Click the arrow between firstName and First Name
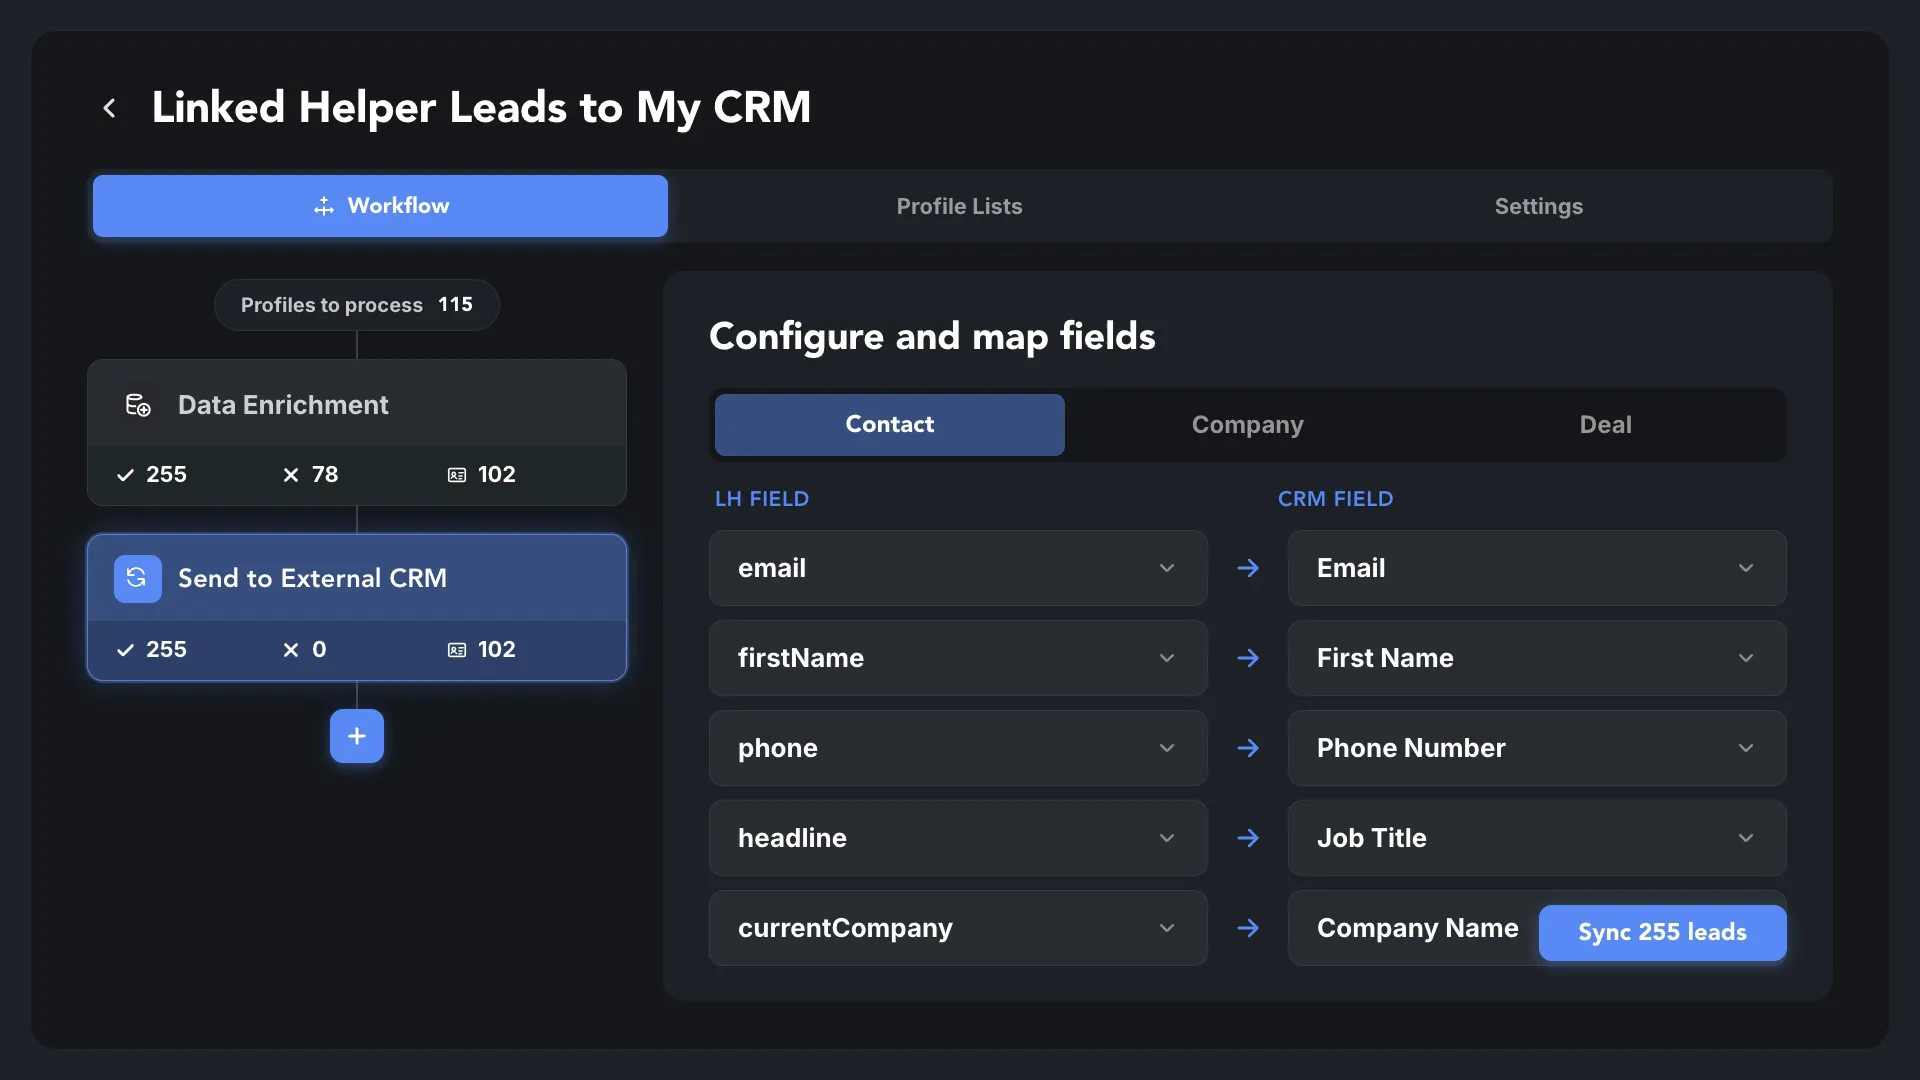 point(1248,658)
